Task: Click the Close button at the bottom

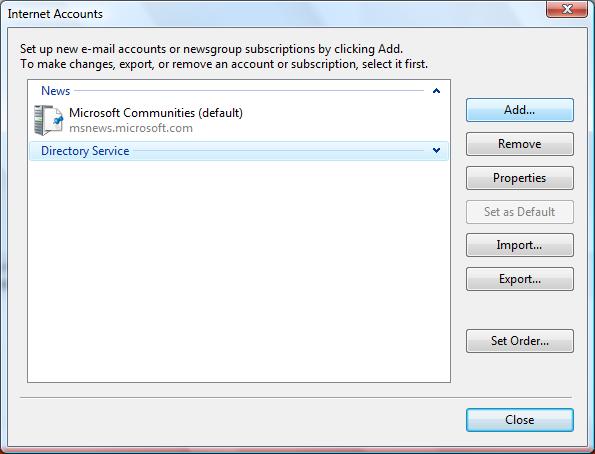Action: pos(519,420)
